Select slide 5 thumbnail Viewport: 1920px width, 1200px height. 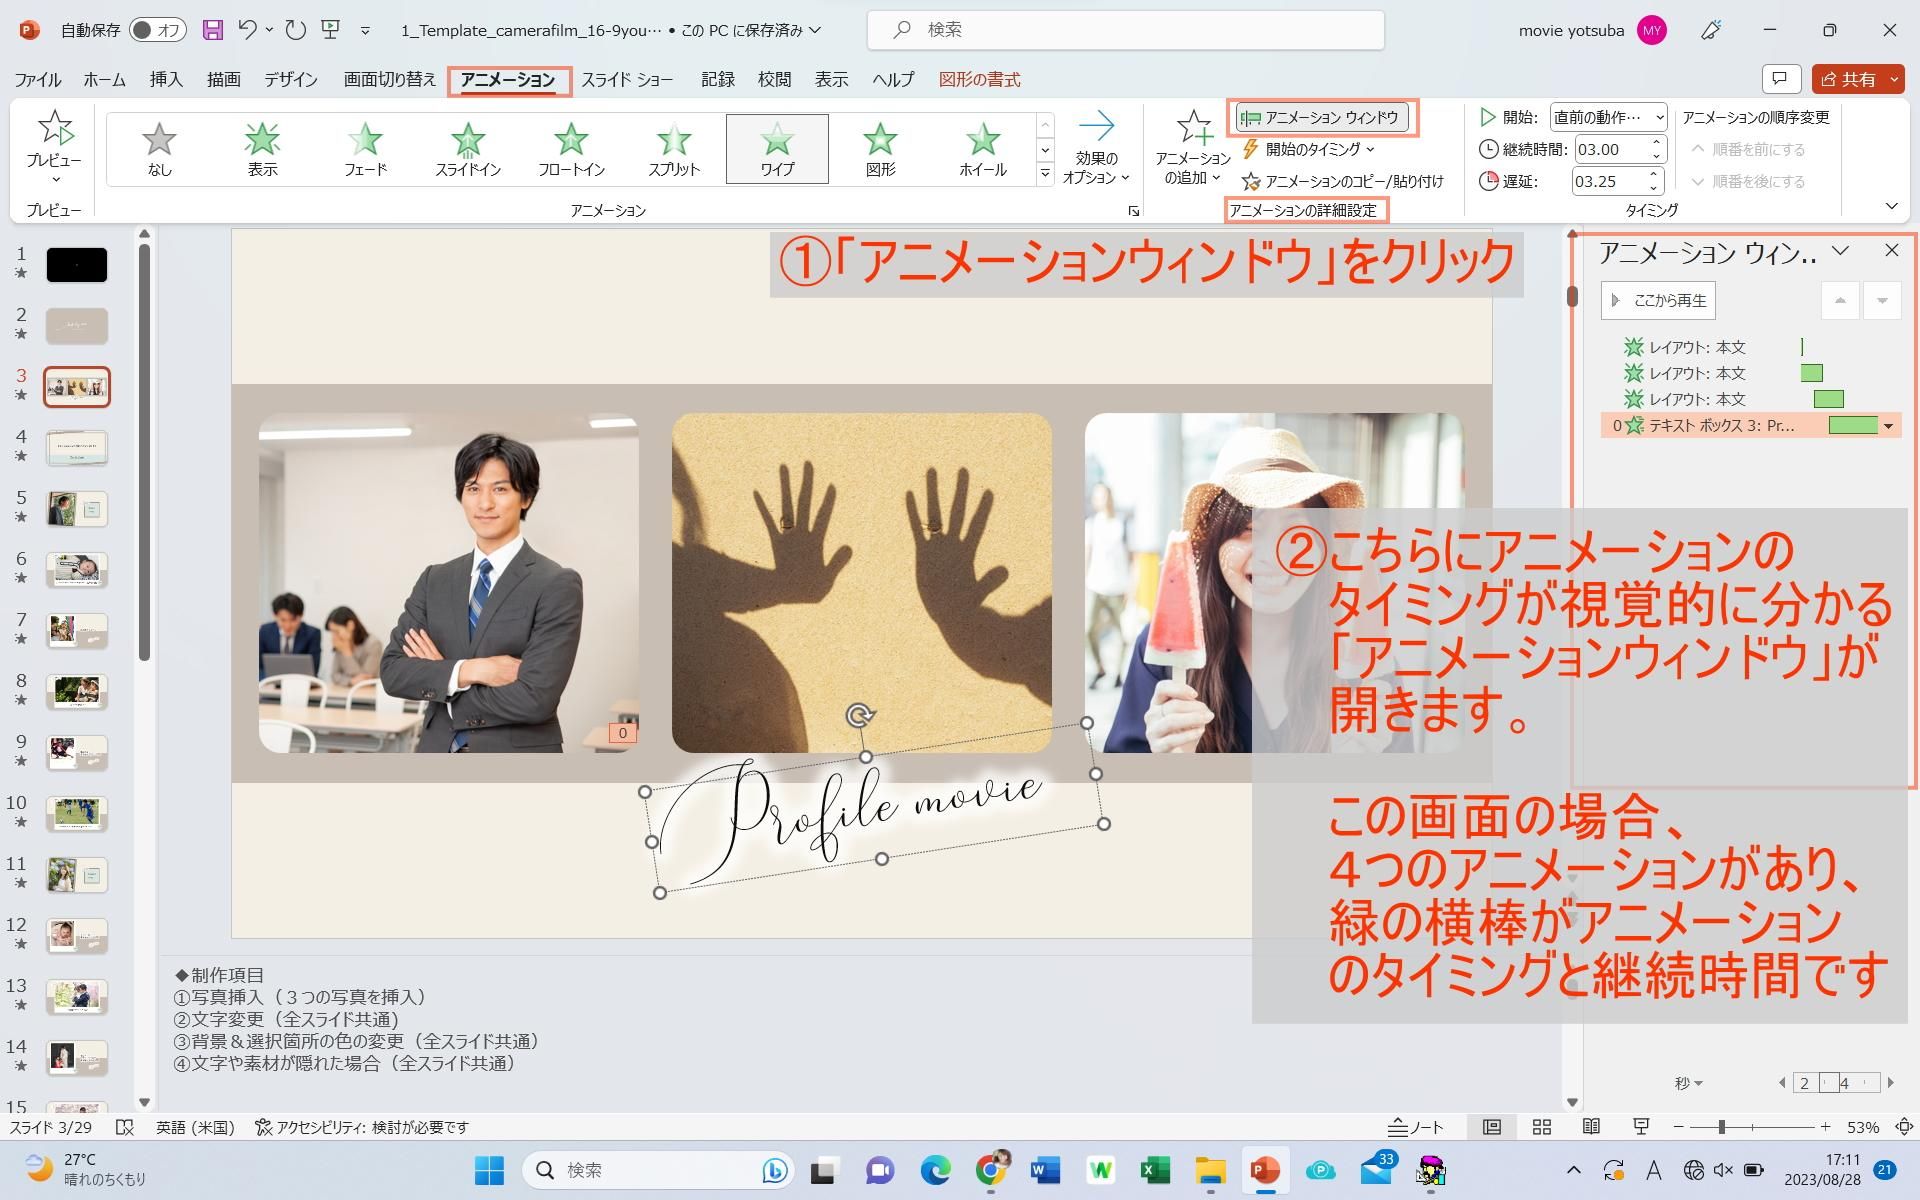coord(77,509)
